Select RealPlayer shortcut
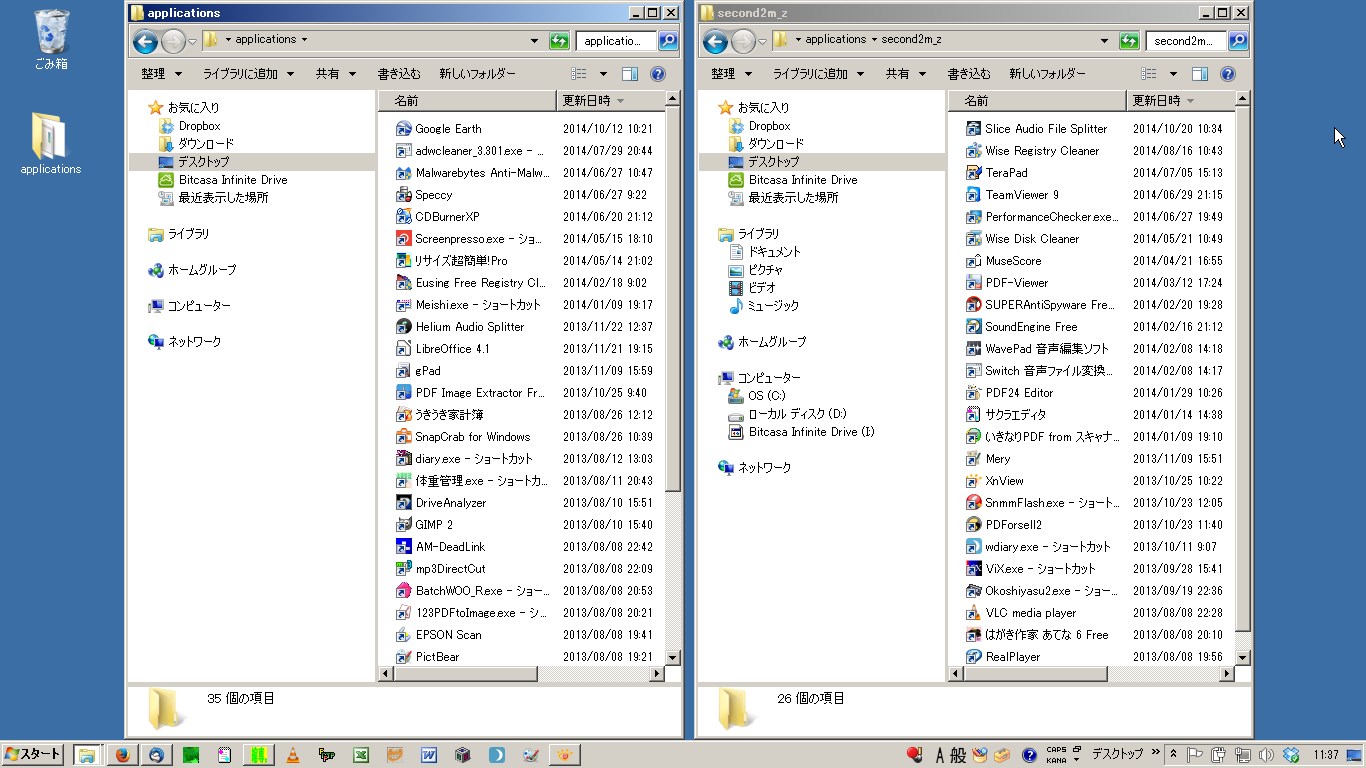The width and height of the screenshot is (1366, 768). point(1004,657)
